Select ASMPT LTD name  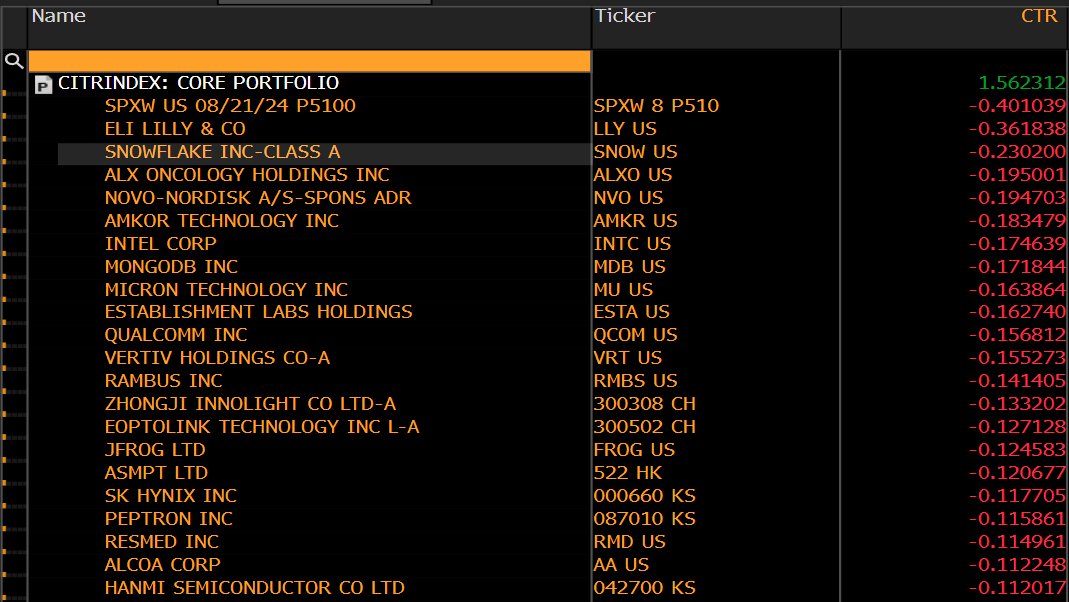(x=156, y=472)
